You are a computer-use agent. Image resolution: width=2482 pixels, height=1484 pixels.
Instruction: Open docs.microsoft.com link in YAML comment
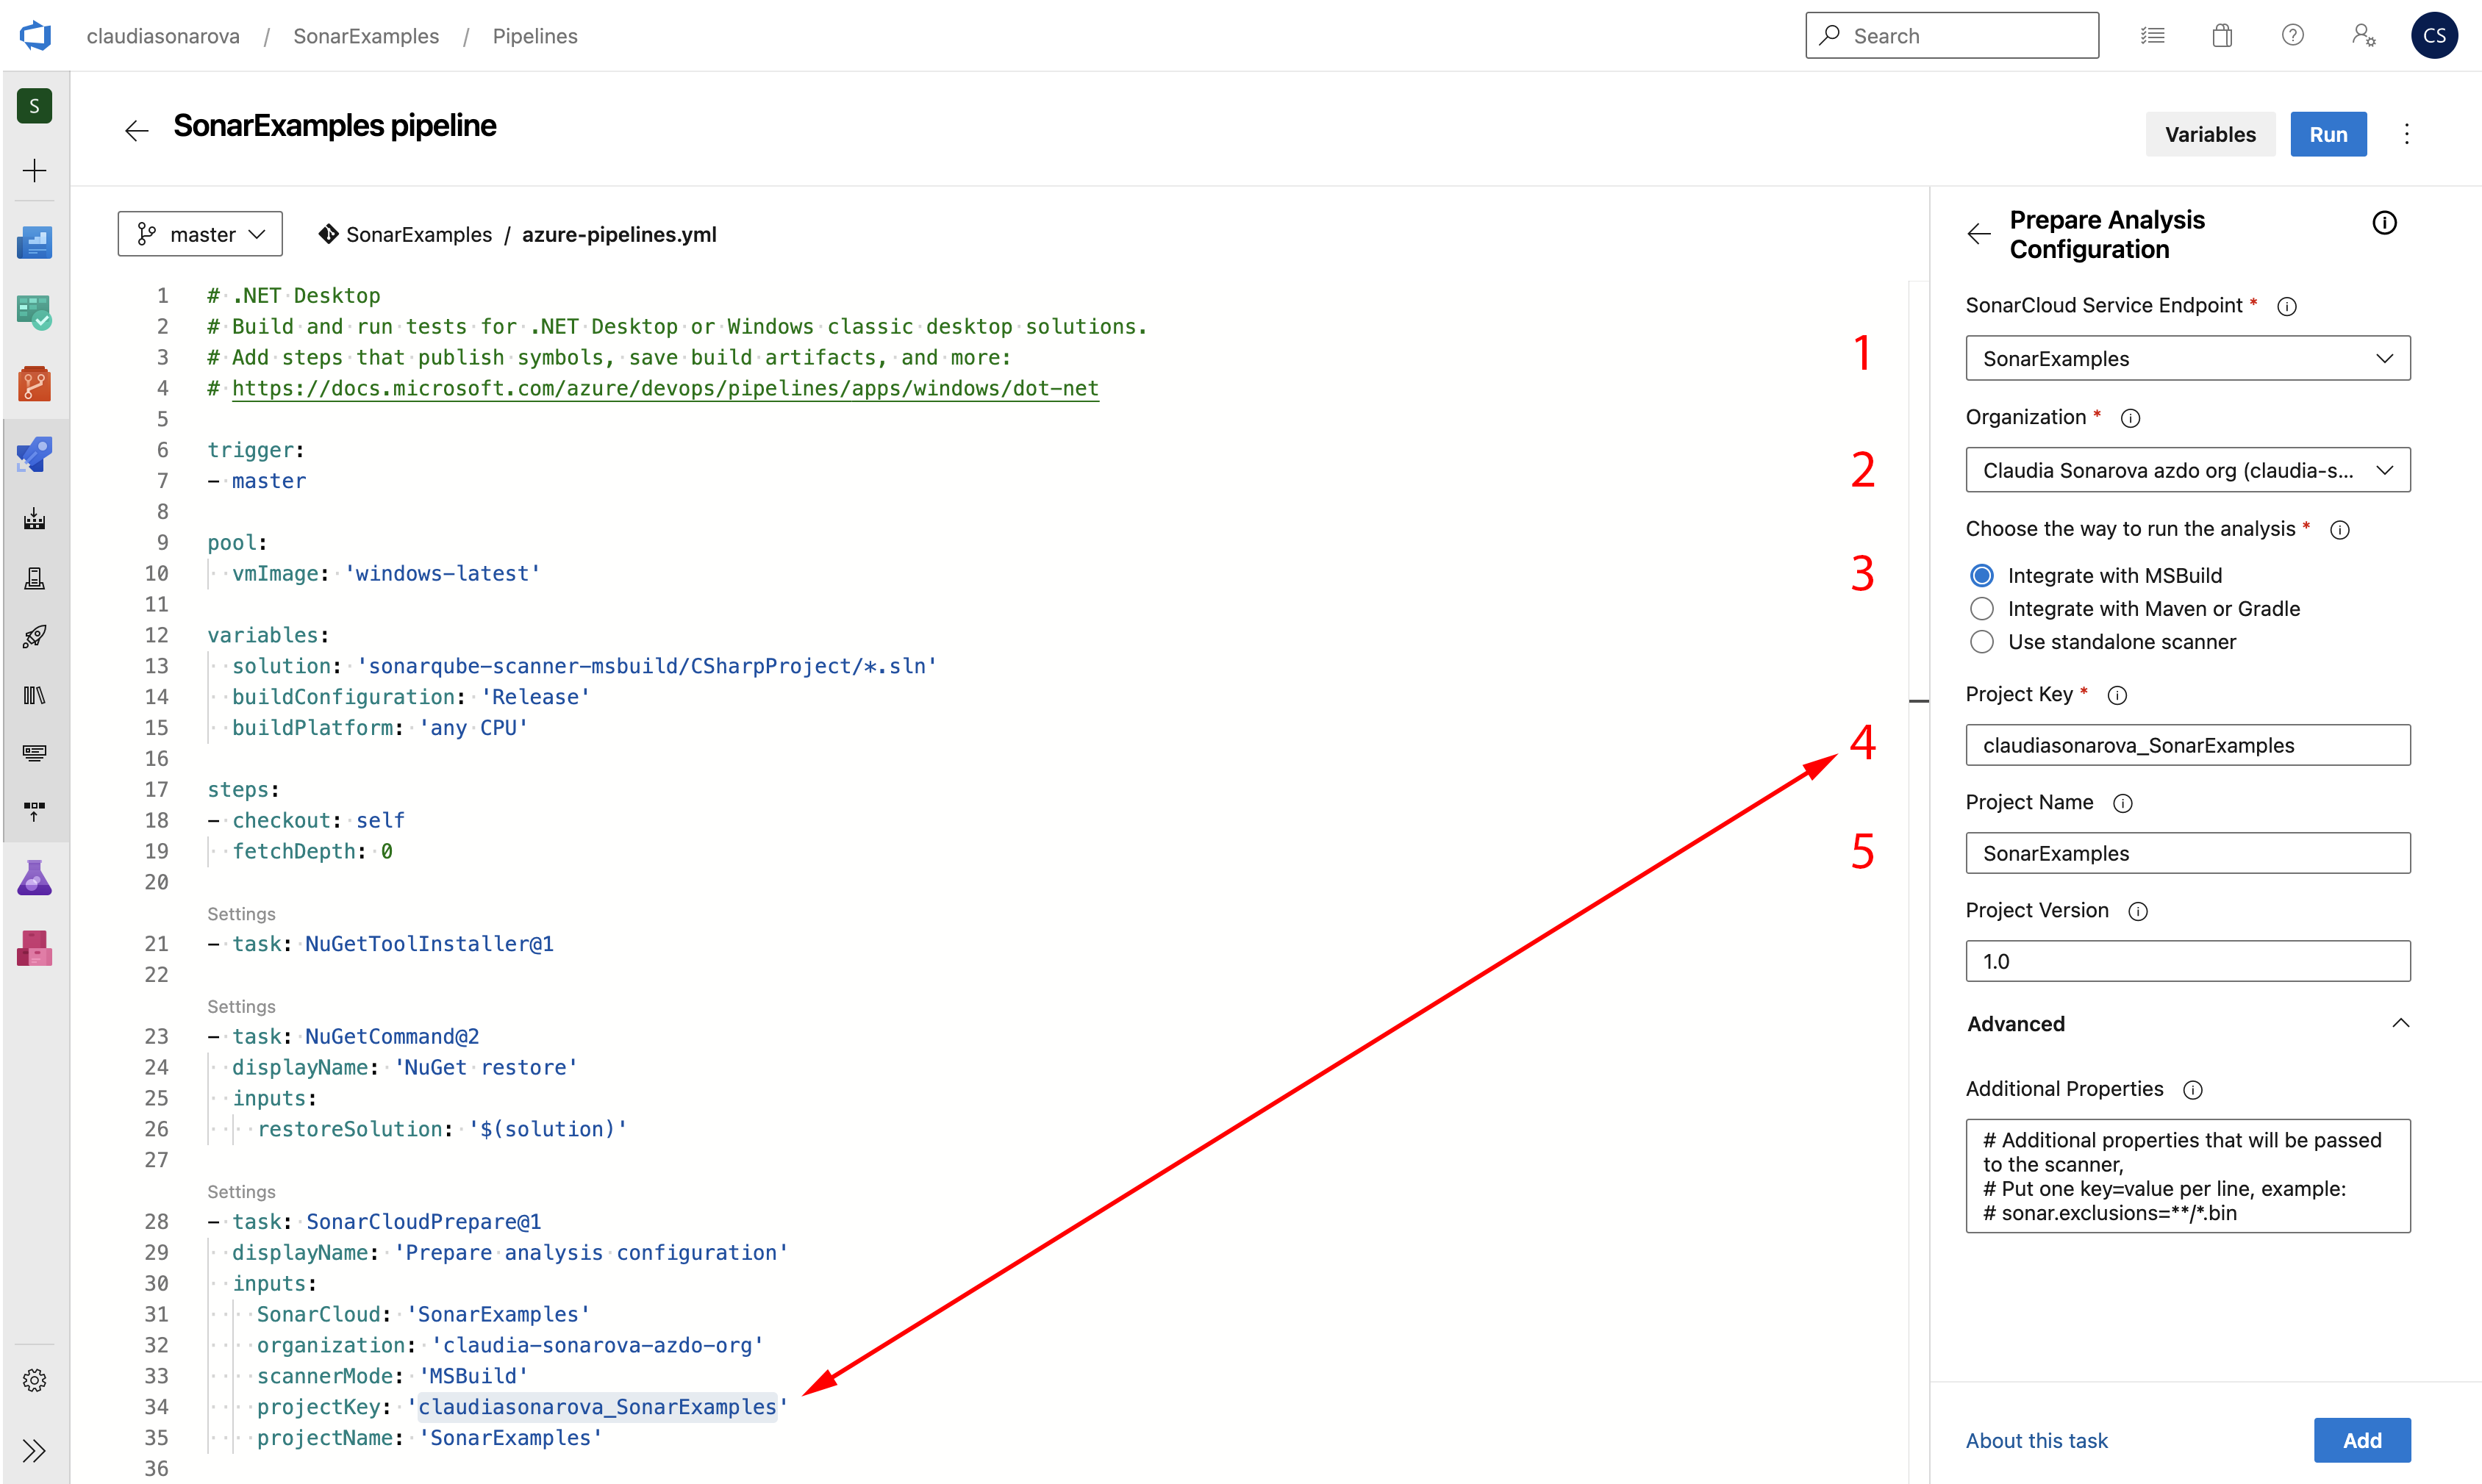665,389
